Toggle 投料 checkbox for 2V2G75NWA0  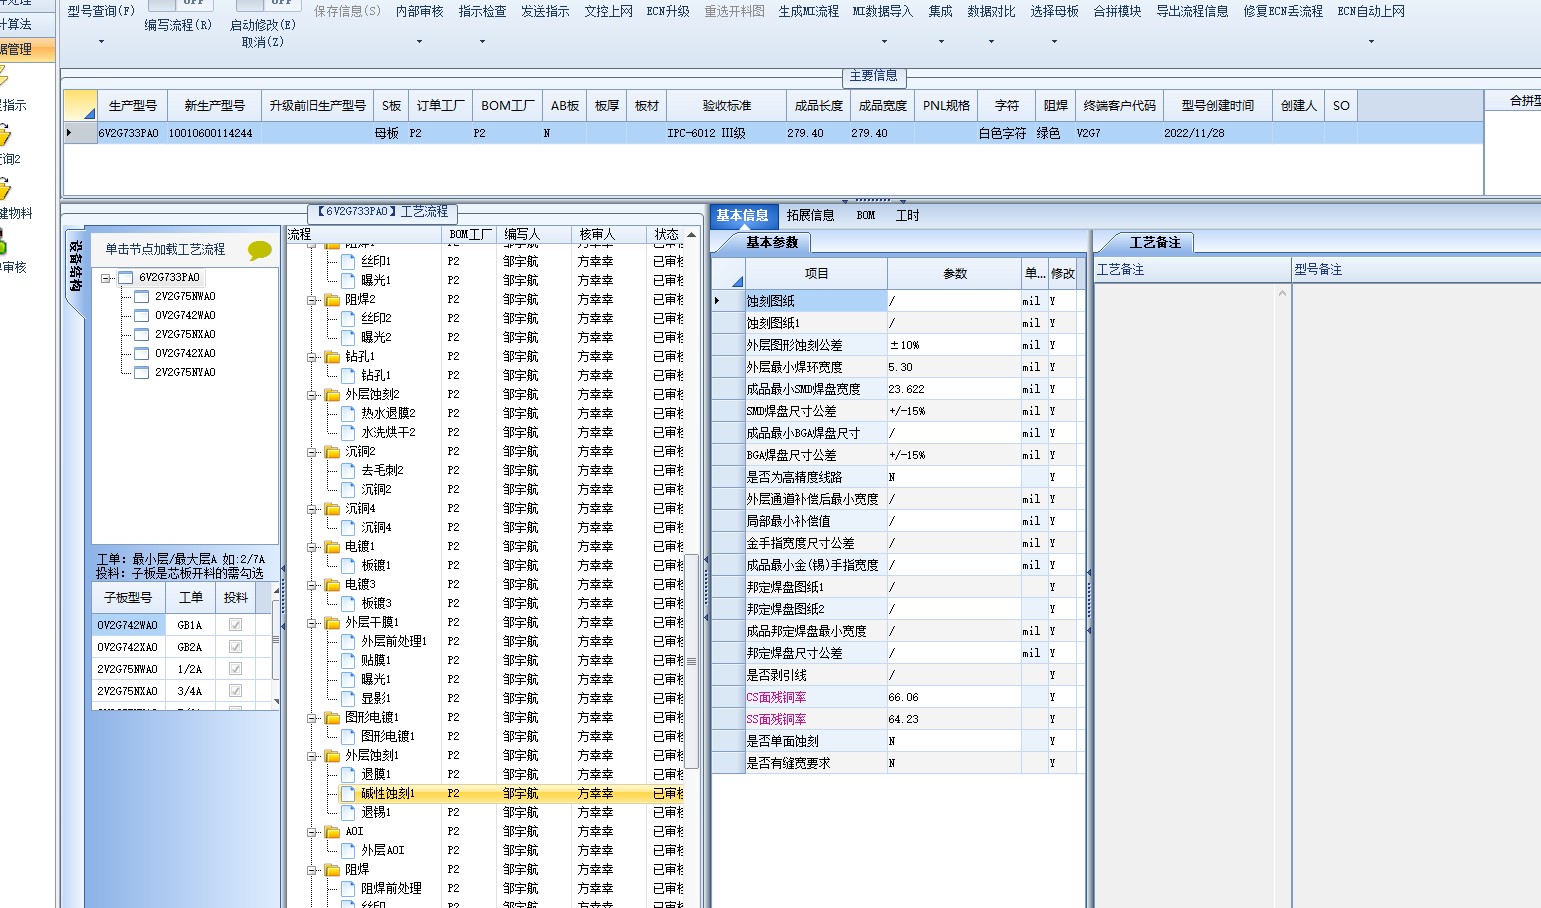point(235,669)
